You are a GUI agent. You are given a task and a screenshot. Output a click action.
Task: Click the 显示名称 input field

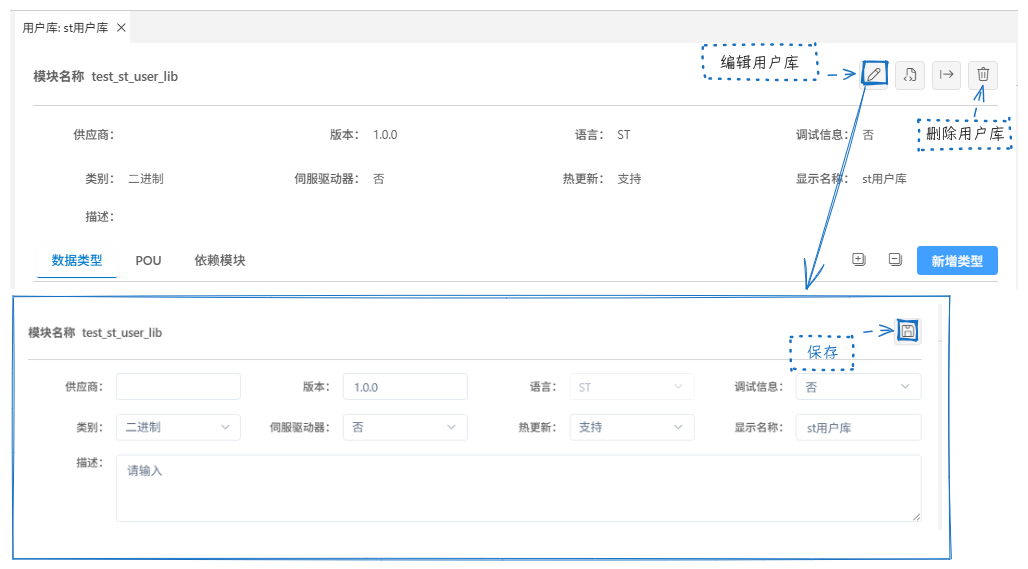858,427
